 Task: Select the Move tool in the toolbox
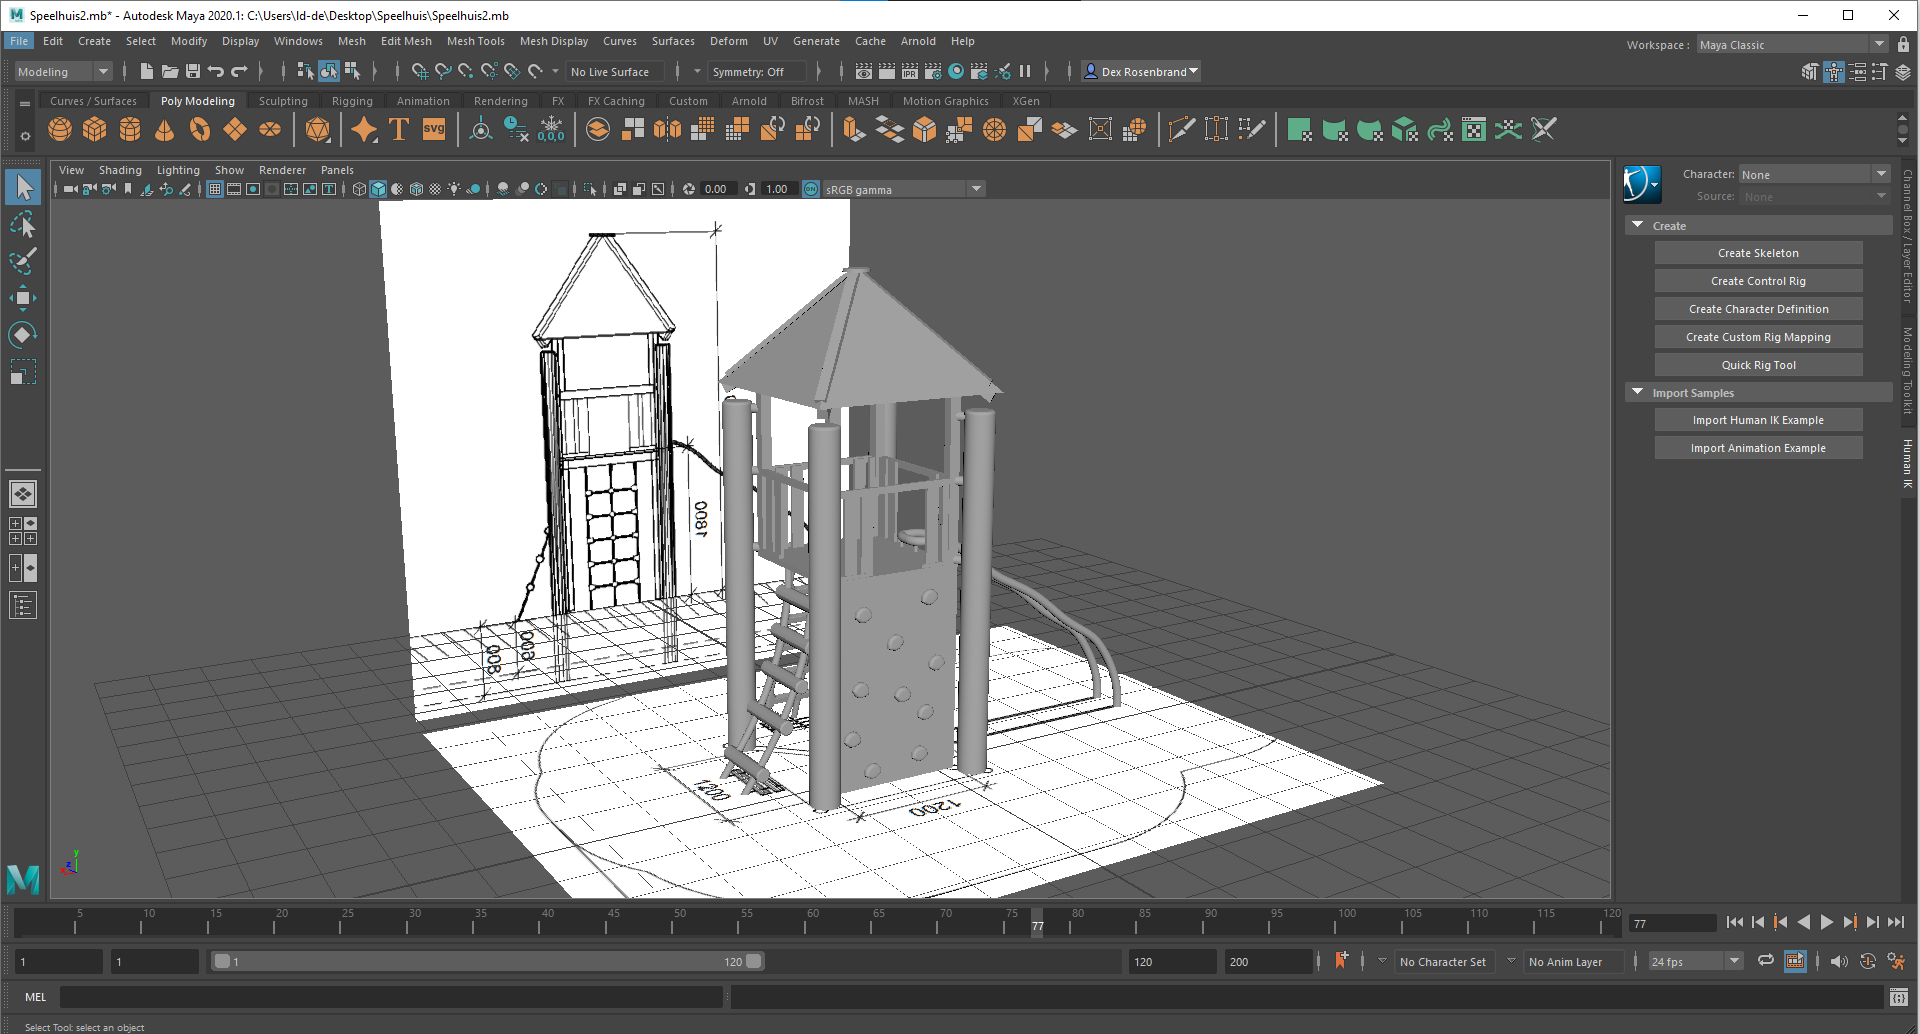click(22, 298)
